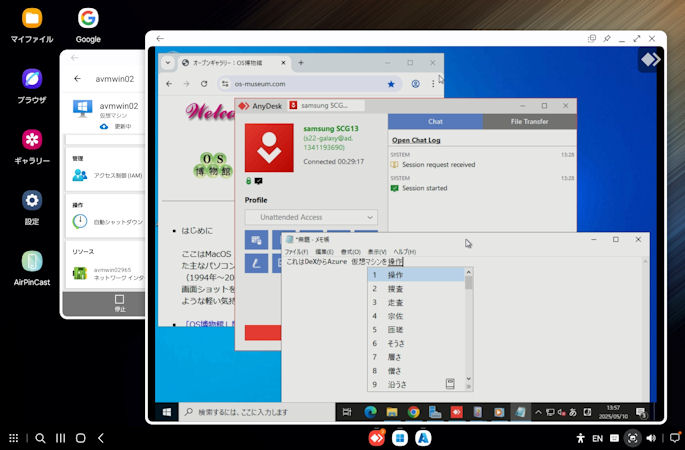Viewport: 685px width, 450px height.
Task: Expand hidden tray icons on remote taskbar
Action: (x=538, y=412)
